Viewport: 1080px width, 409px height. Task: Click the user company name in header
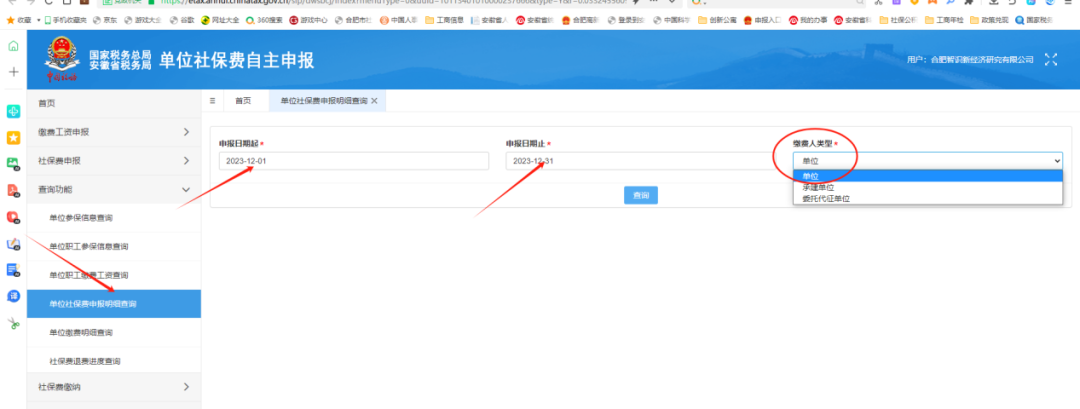pyautogui.click(x=982, y=60)
